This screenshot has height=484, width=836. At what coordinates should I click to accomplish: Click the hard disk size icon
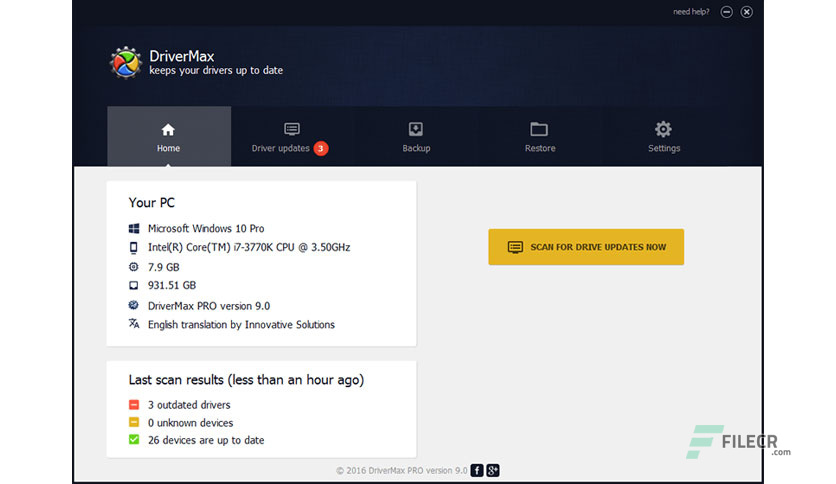click(134, 285)
